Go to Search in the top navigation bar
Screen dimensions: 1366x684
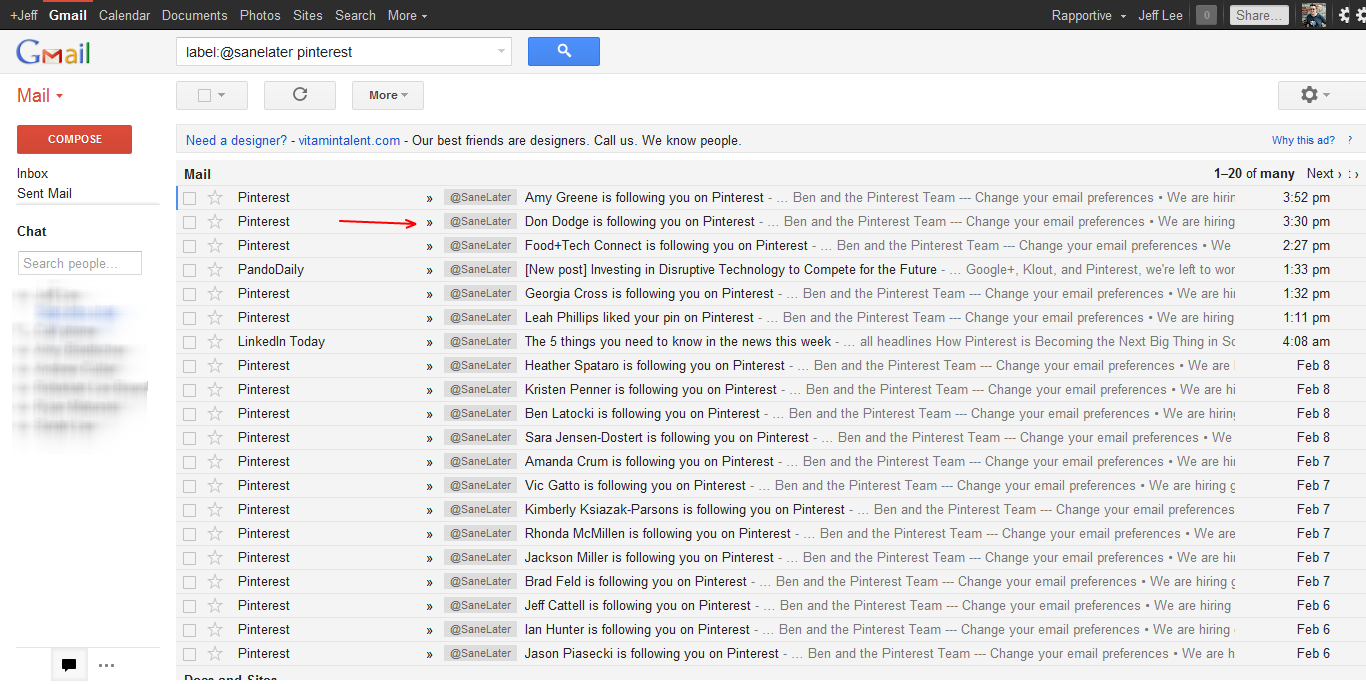355,15
